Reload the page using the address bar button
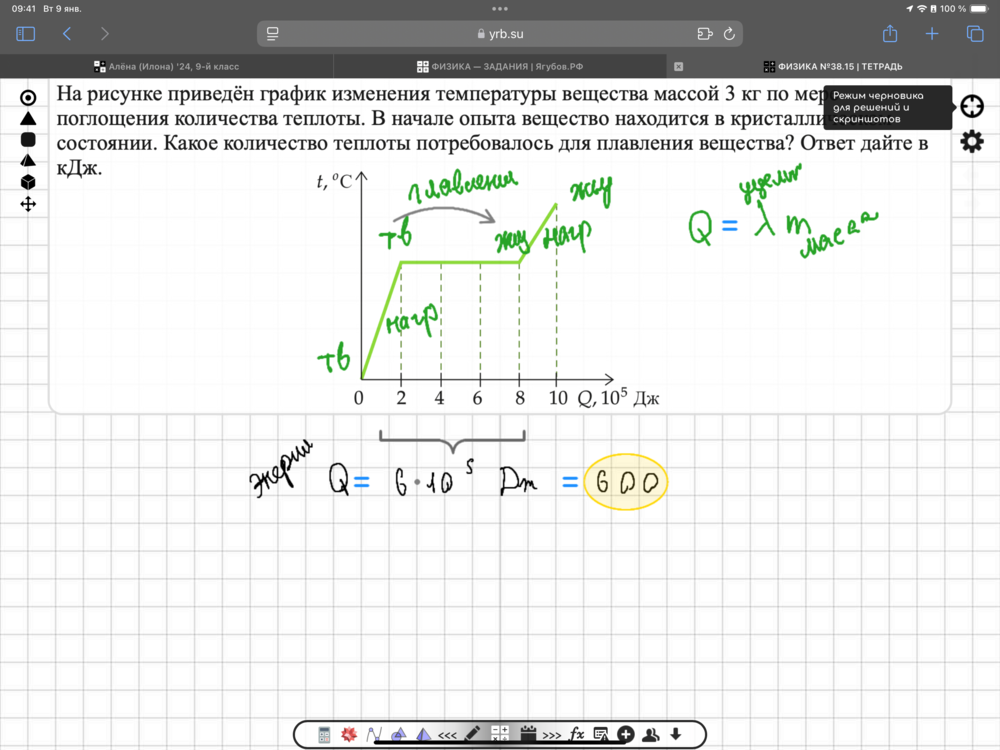The width and height of the screenshot is (1000, 750). (x=729, y=34)
